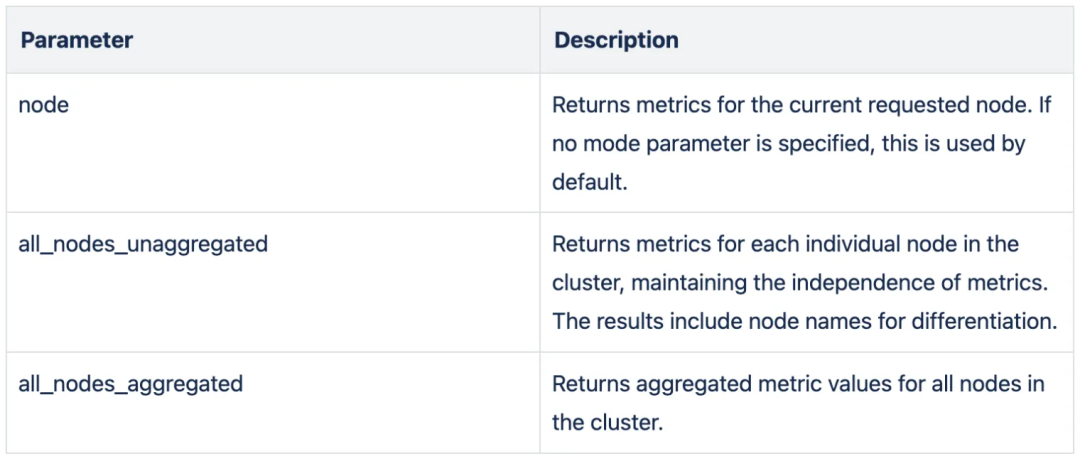Click the line starting 'Returns metrics for the current'
1080x461 pixels.
(801, 105)
